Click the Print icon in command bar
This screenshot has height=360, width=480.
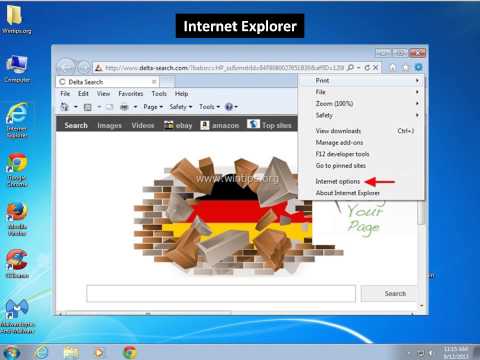[124, 107]
